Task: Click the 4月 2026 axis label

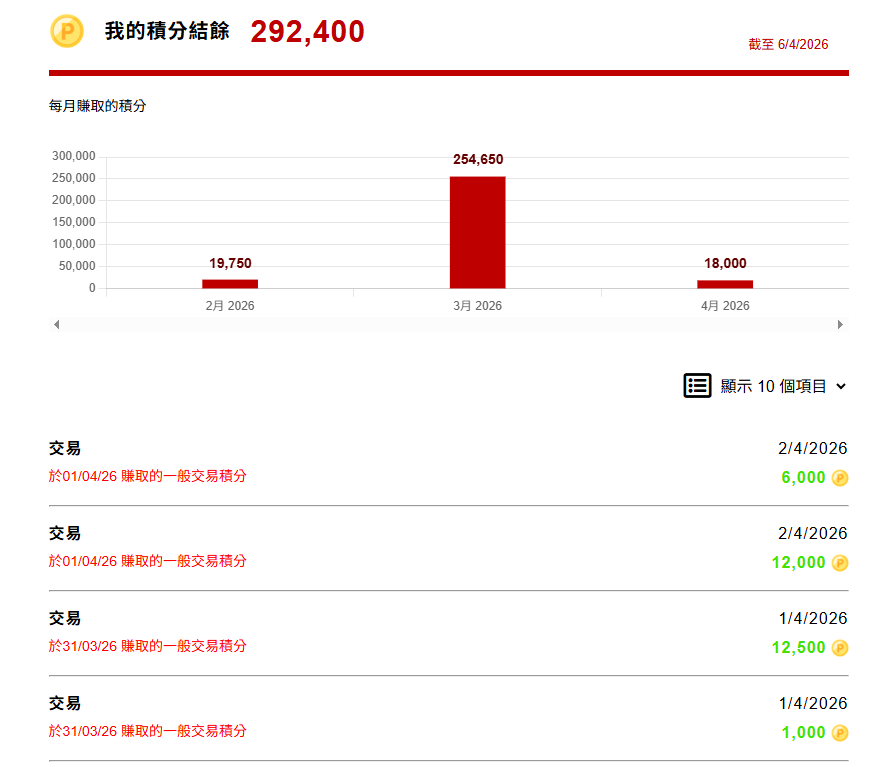Action: [725, 306]
